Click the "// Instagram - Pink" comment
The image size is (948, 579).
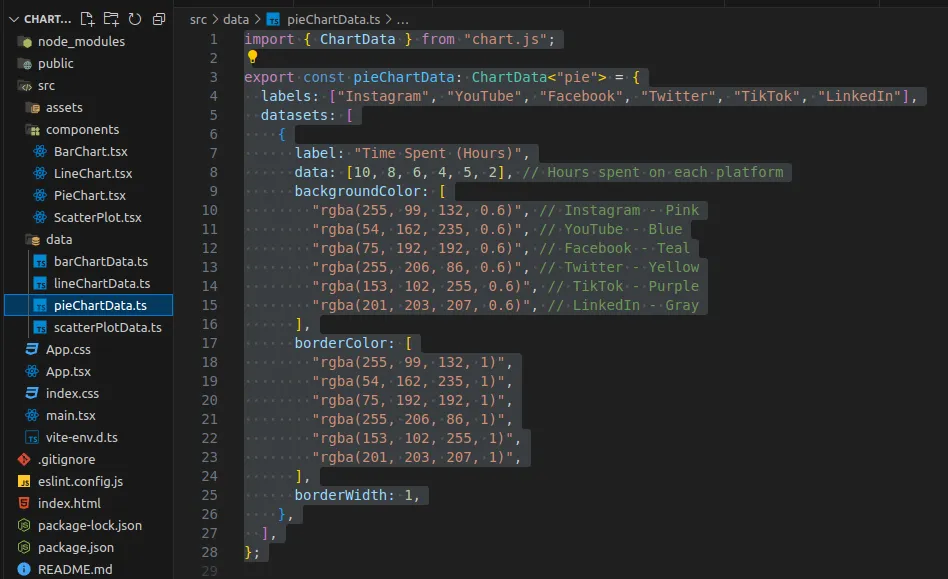[619, 210]
